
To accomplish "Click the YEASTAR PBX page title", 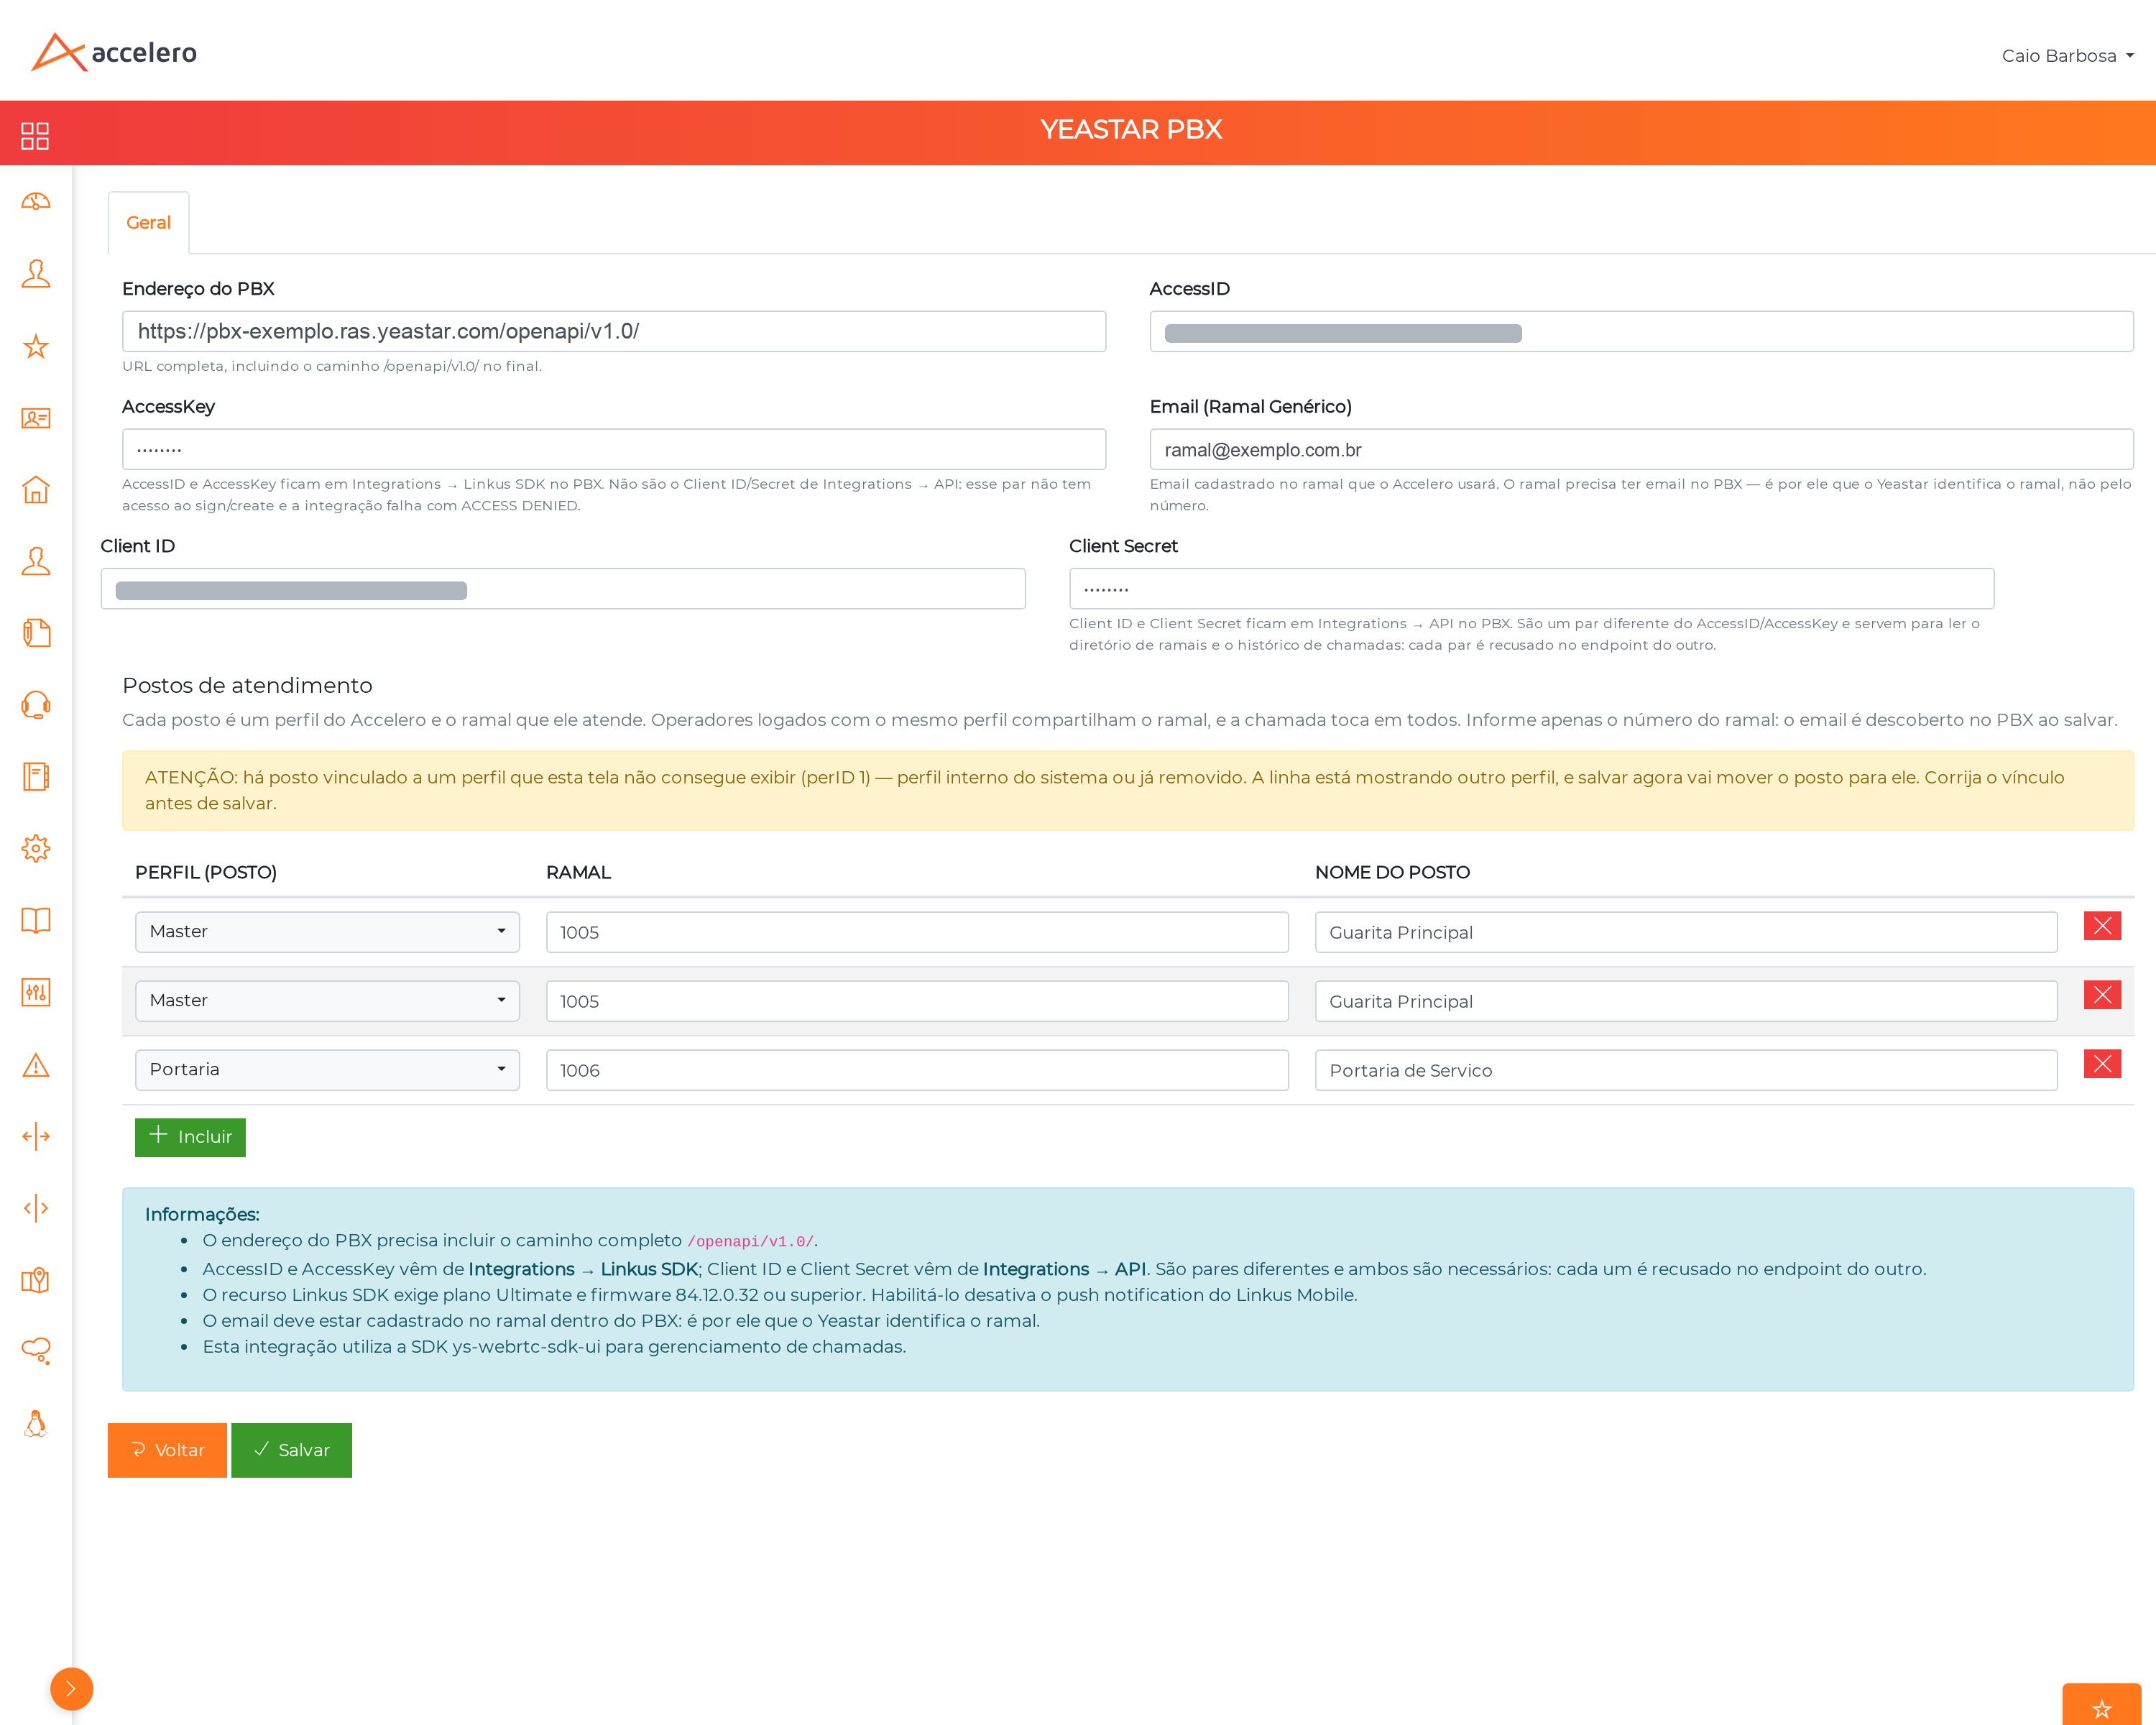I will pos(1131,130).
